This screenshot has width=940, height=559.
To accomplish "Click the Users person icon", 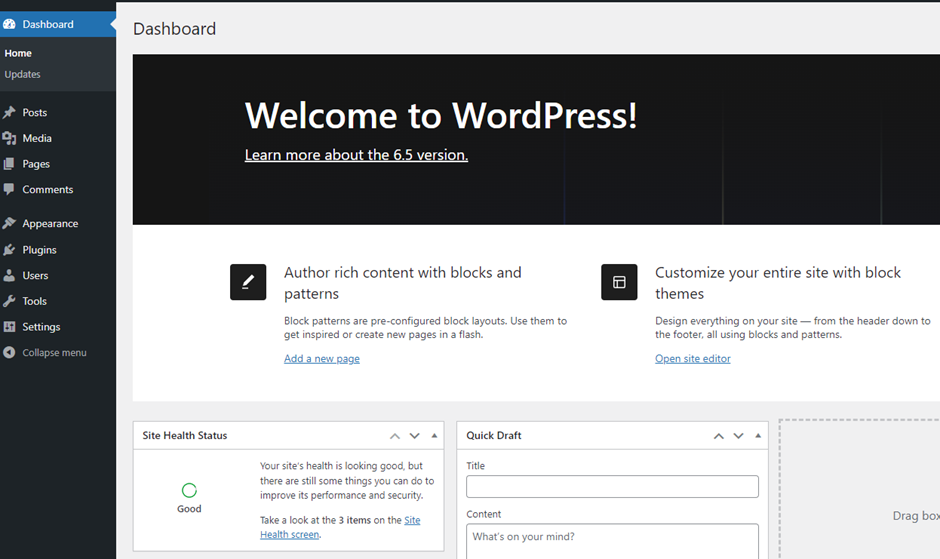I will 10,276.
